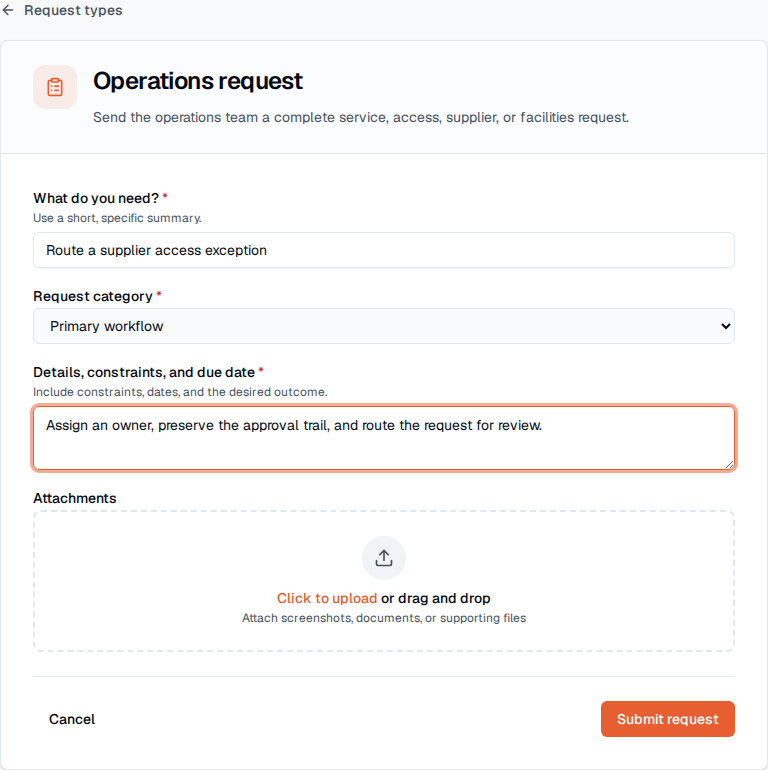Click the "What do you need?" summary field
The height and width of the screenshot is (770, 768).
click(x=384, y=250)
